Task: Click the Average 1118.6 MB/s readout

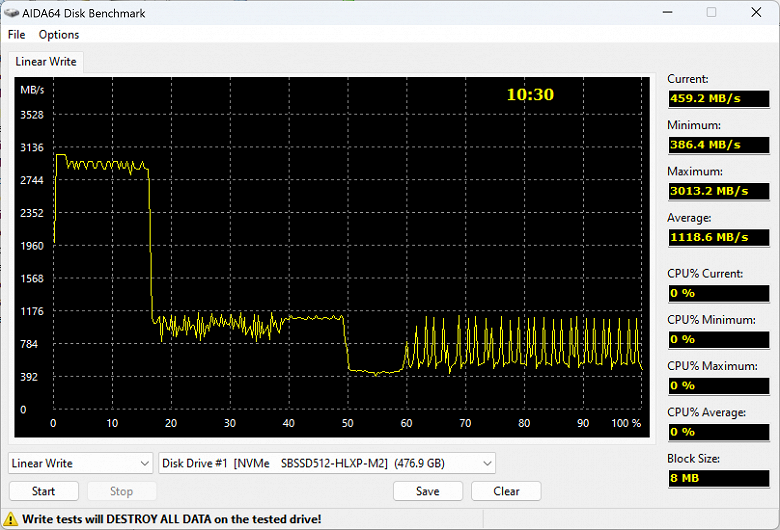Action: point(719,237)
